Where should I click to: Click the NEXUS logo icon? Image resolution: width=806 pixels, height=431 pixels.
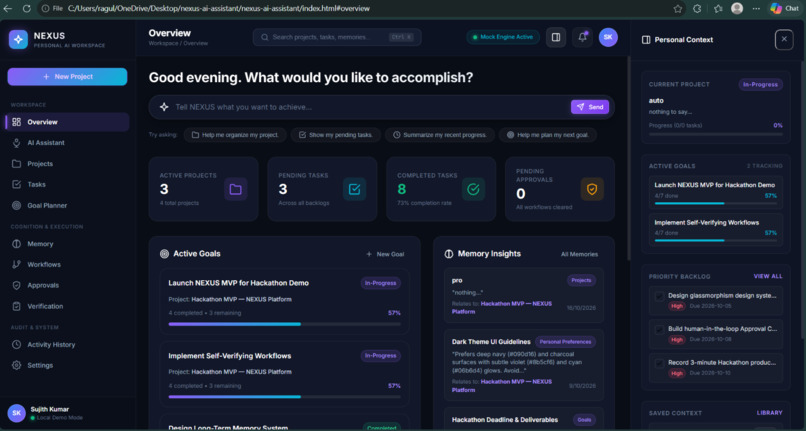(x=18, y=40)
